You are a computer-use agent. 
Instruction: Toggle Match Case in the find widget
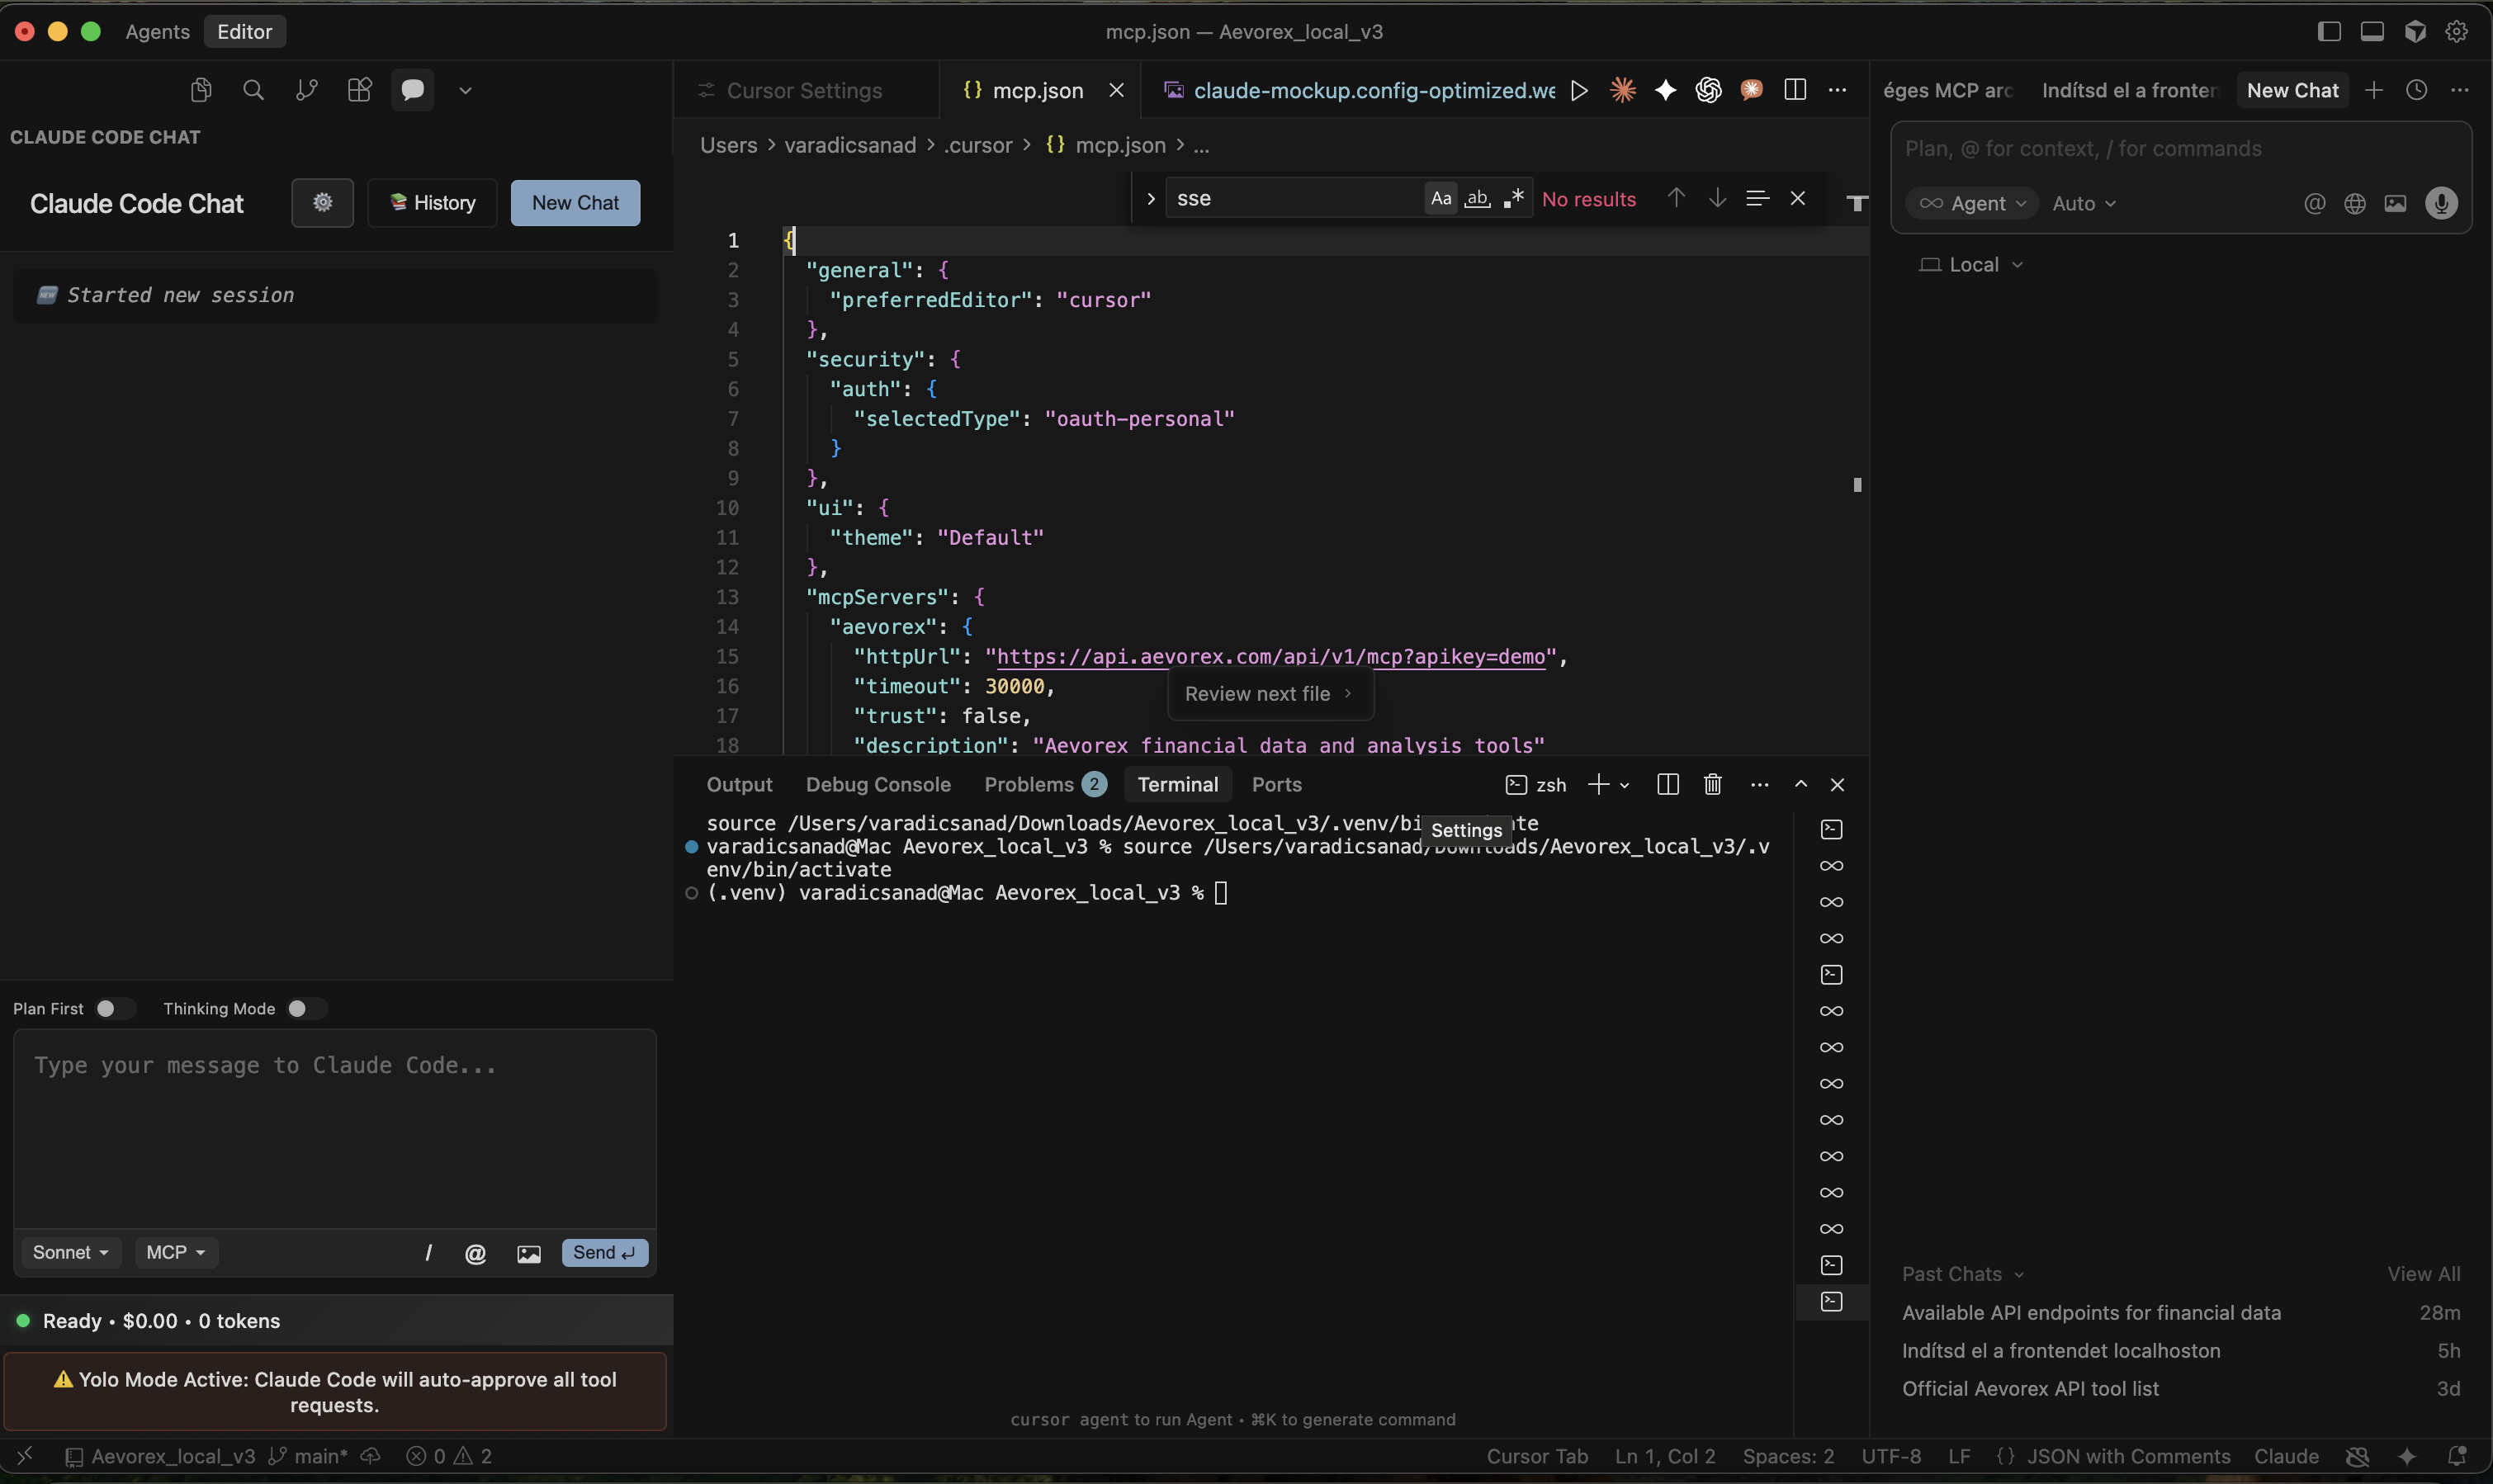click(1440, 198)
